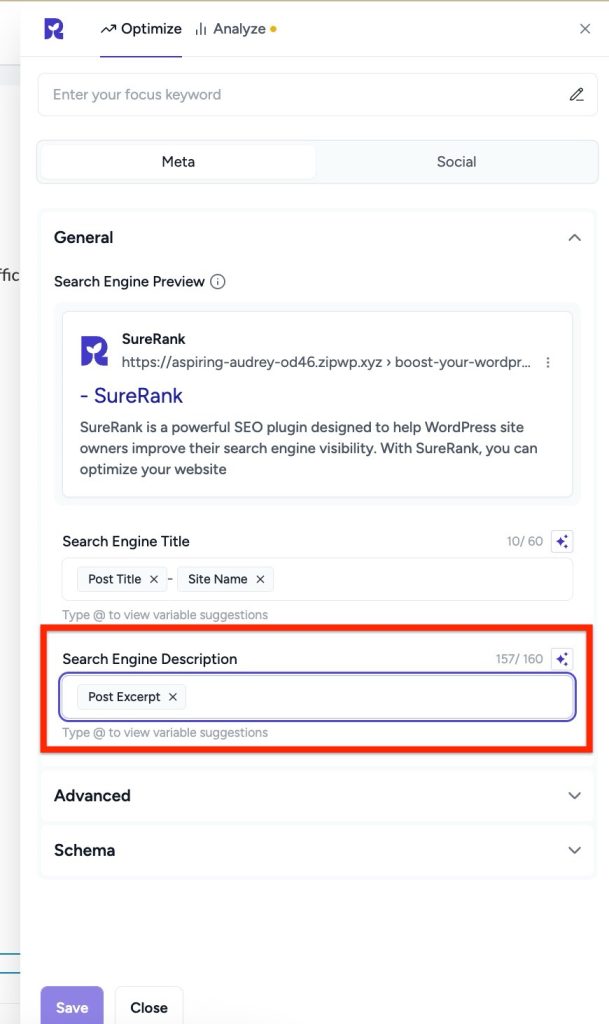Click the SureRank logo in panel header
This screenshot has height=1024, width=609.
pos(54,29)
